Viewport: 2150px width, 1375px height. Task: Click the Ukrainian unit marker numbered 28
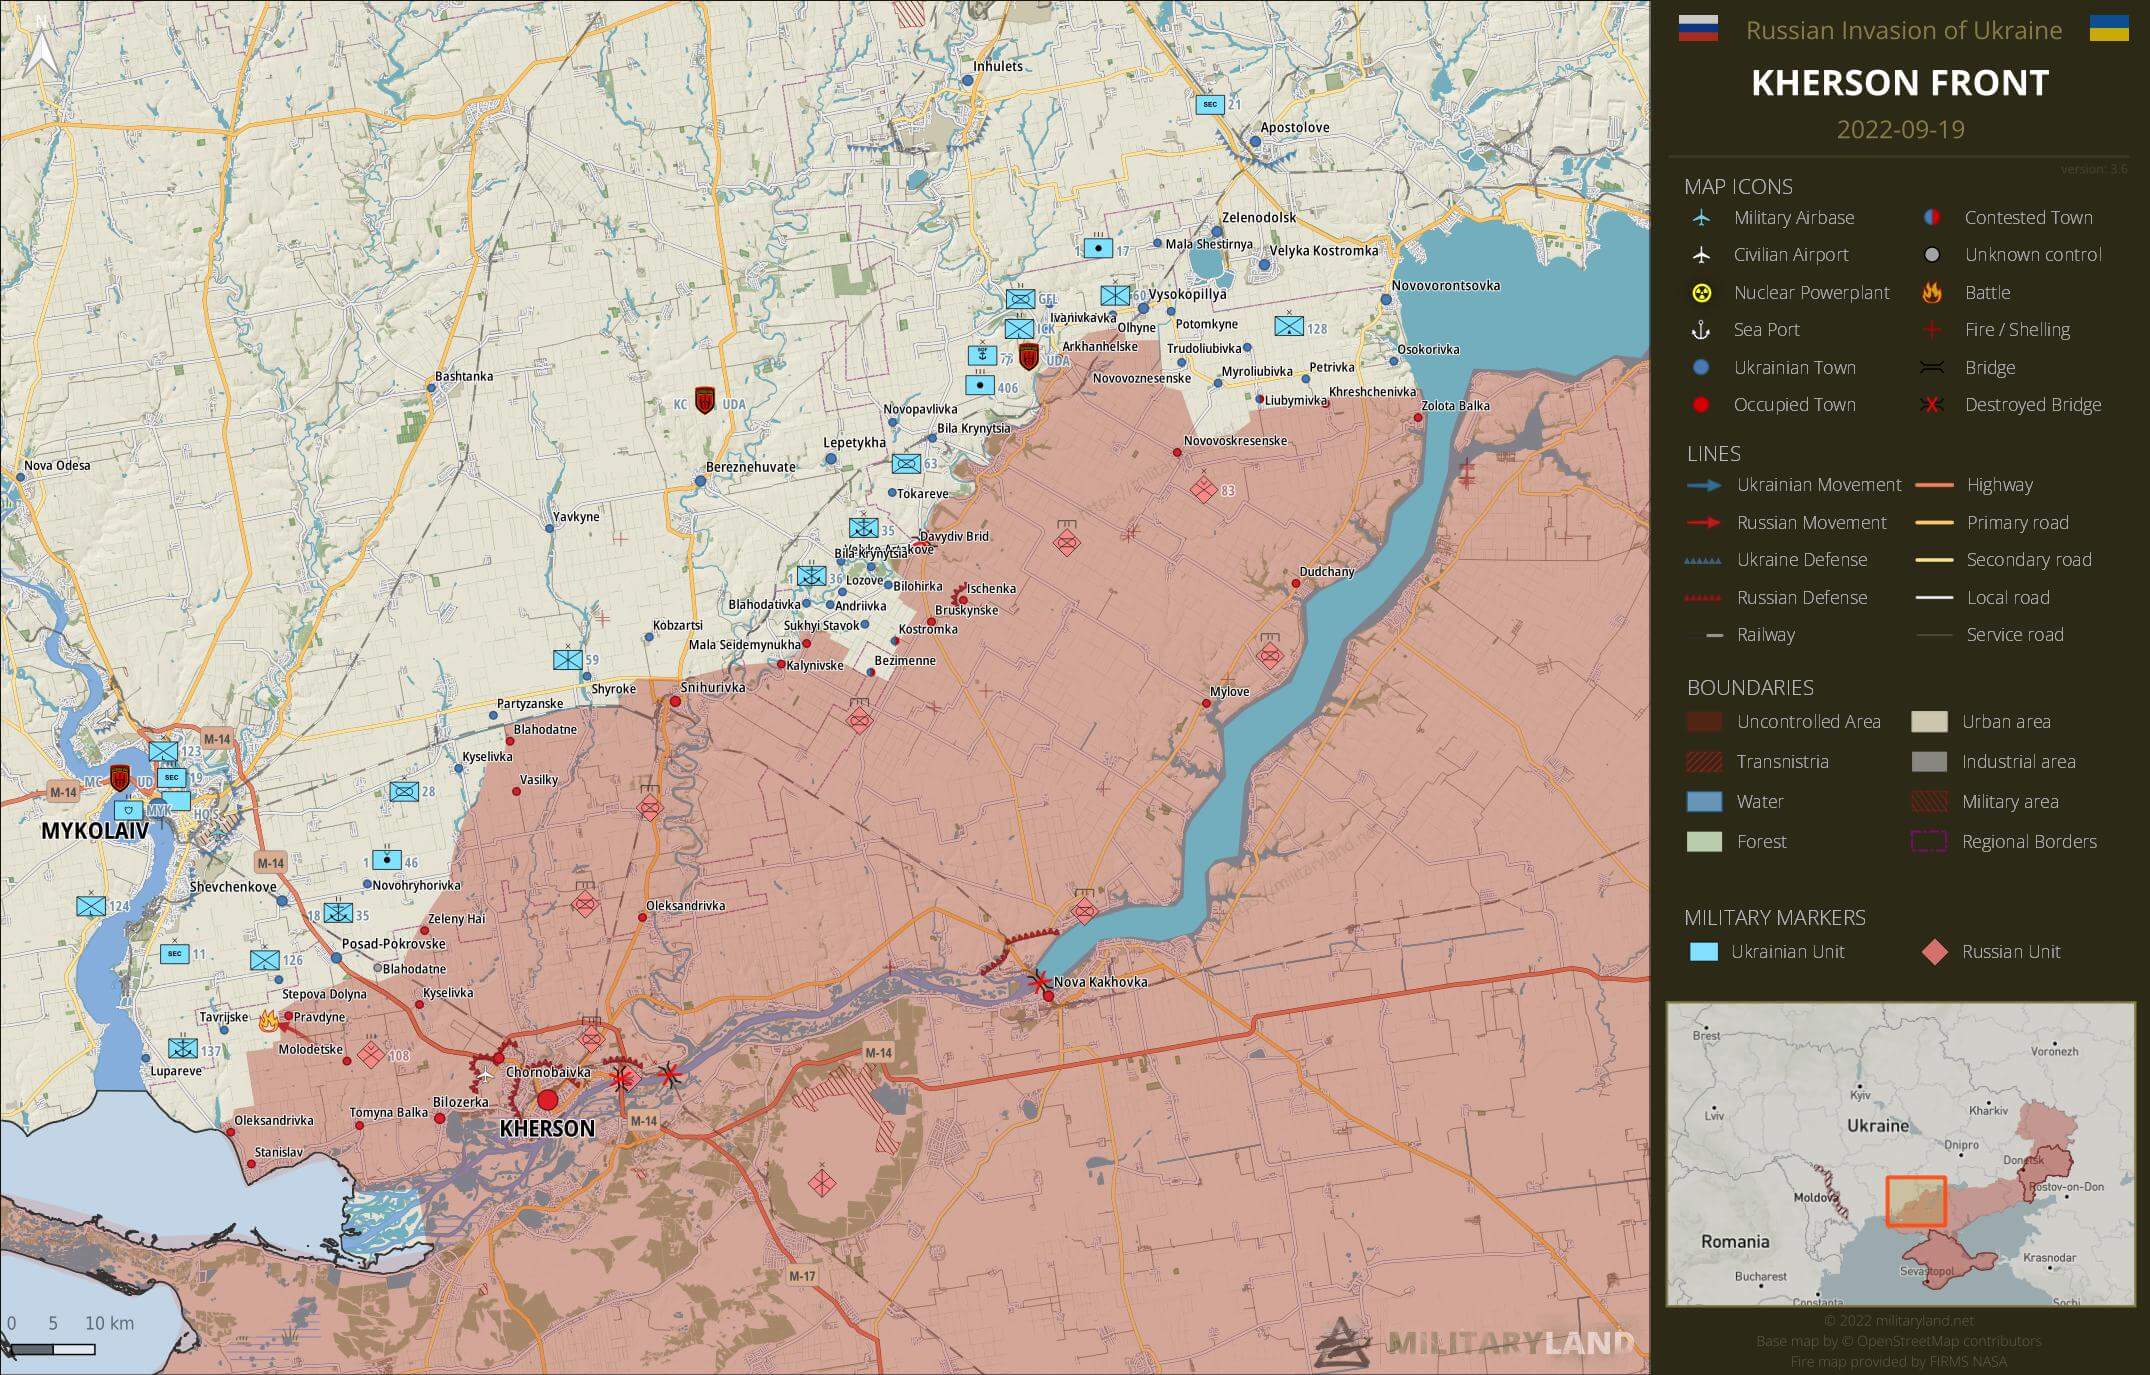[x=404, y=791]
